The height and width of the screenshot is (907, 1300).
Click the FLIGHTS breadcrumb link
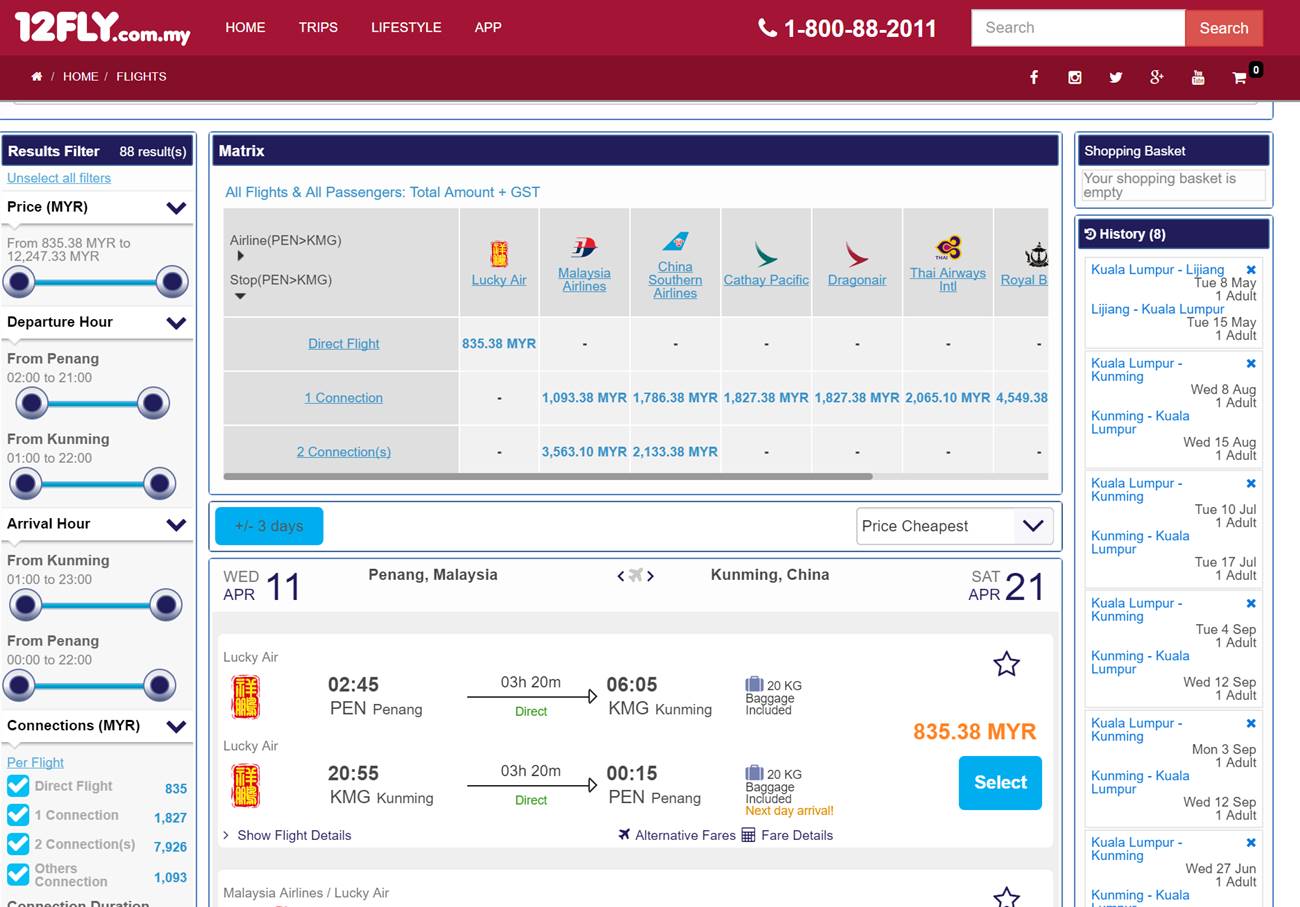point(141,76)
